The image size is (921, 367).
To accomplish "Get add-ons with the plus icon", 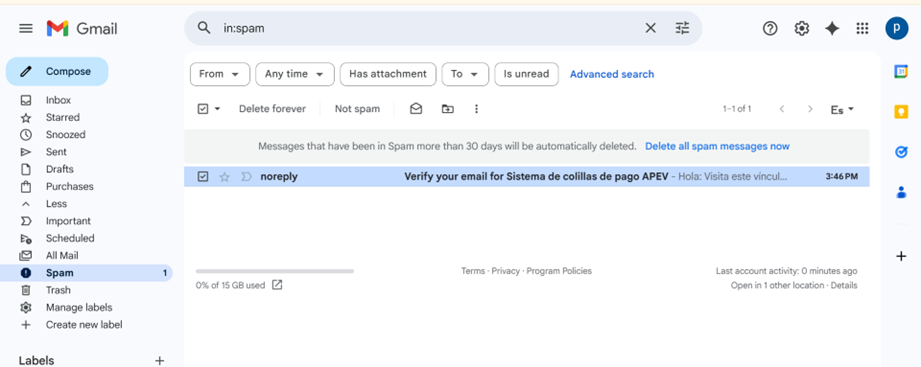I will pos(901,256).
